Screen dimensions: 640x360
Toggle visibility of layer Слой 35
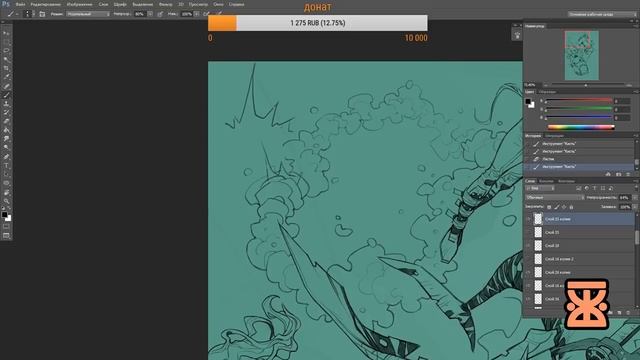click(528, 232)
